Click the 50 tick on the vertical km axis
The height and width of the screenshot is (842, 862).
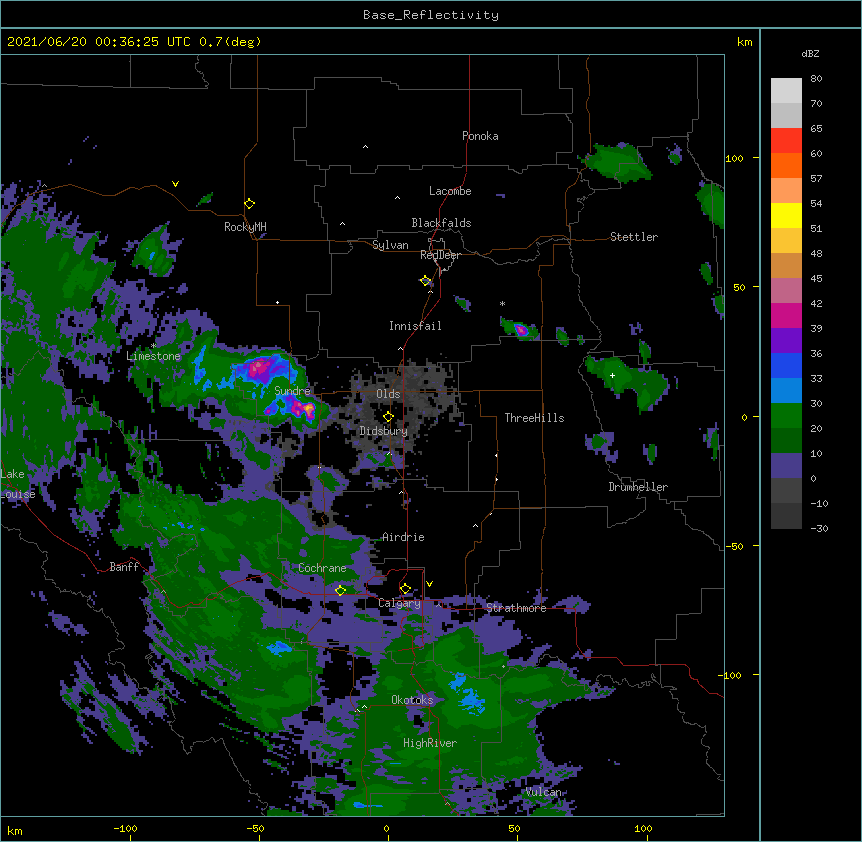(739, 287)
